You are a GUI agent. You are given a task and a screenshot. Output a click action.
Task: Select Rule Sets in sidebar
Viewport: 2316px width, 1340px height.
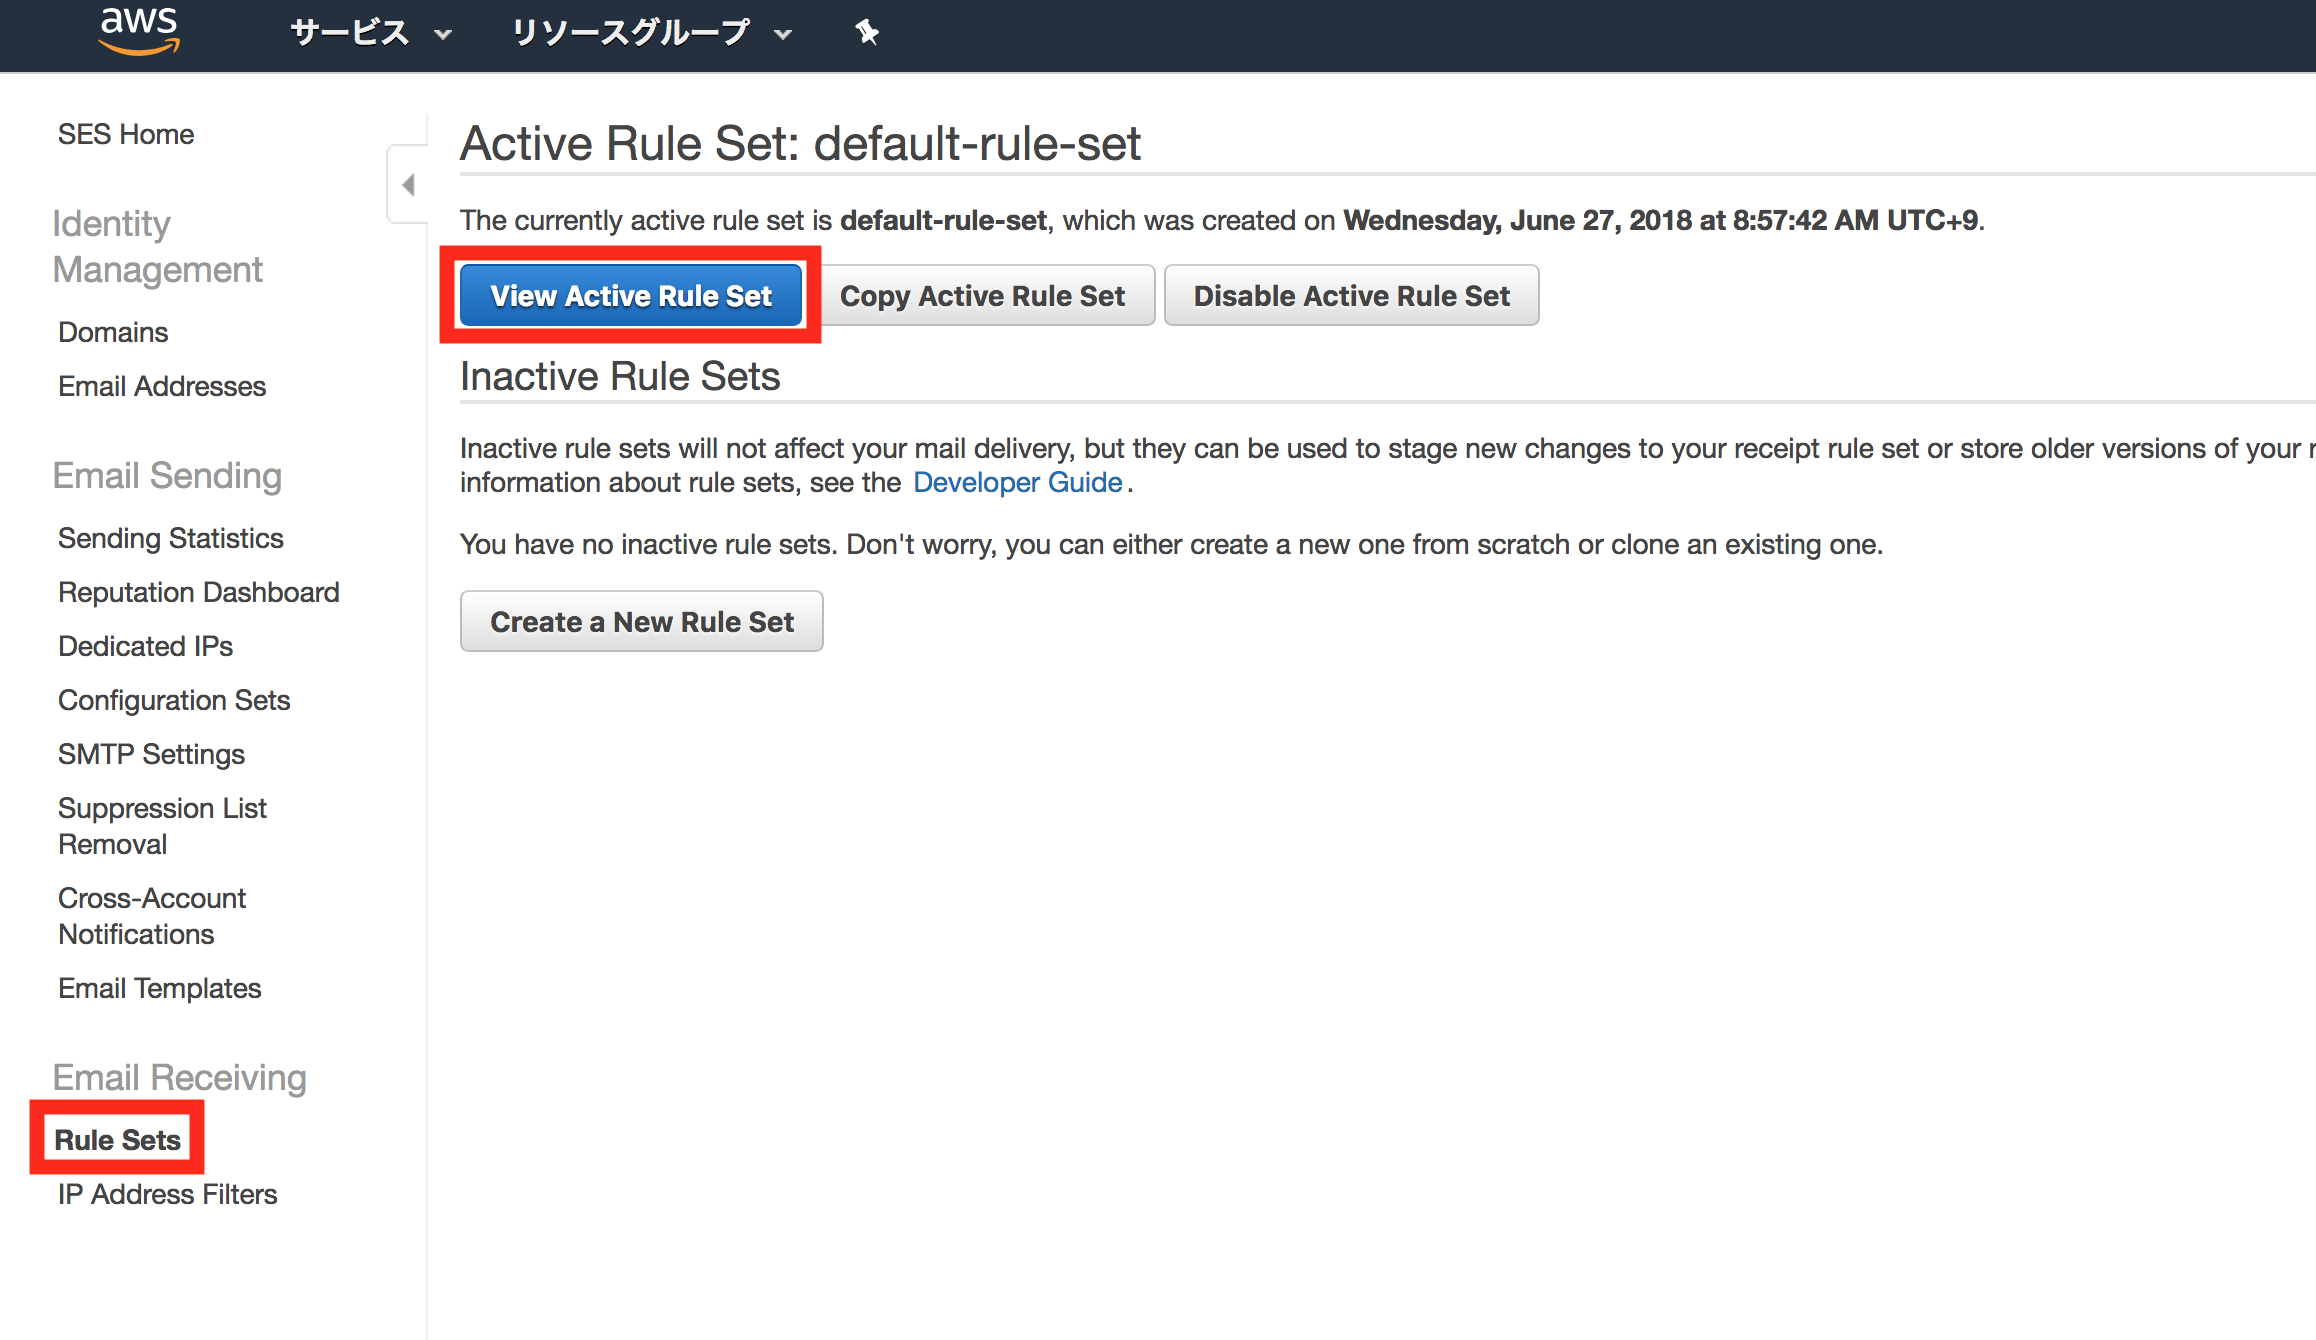click(117, 1140)
